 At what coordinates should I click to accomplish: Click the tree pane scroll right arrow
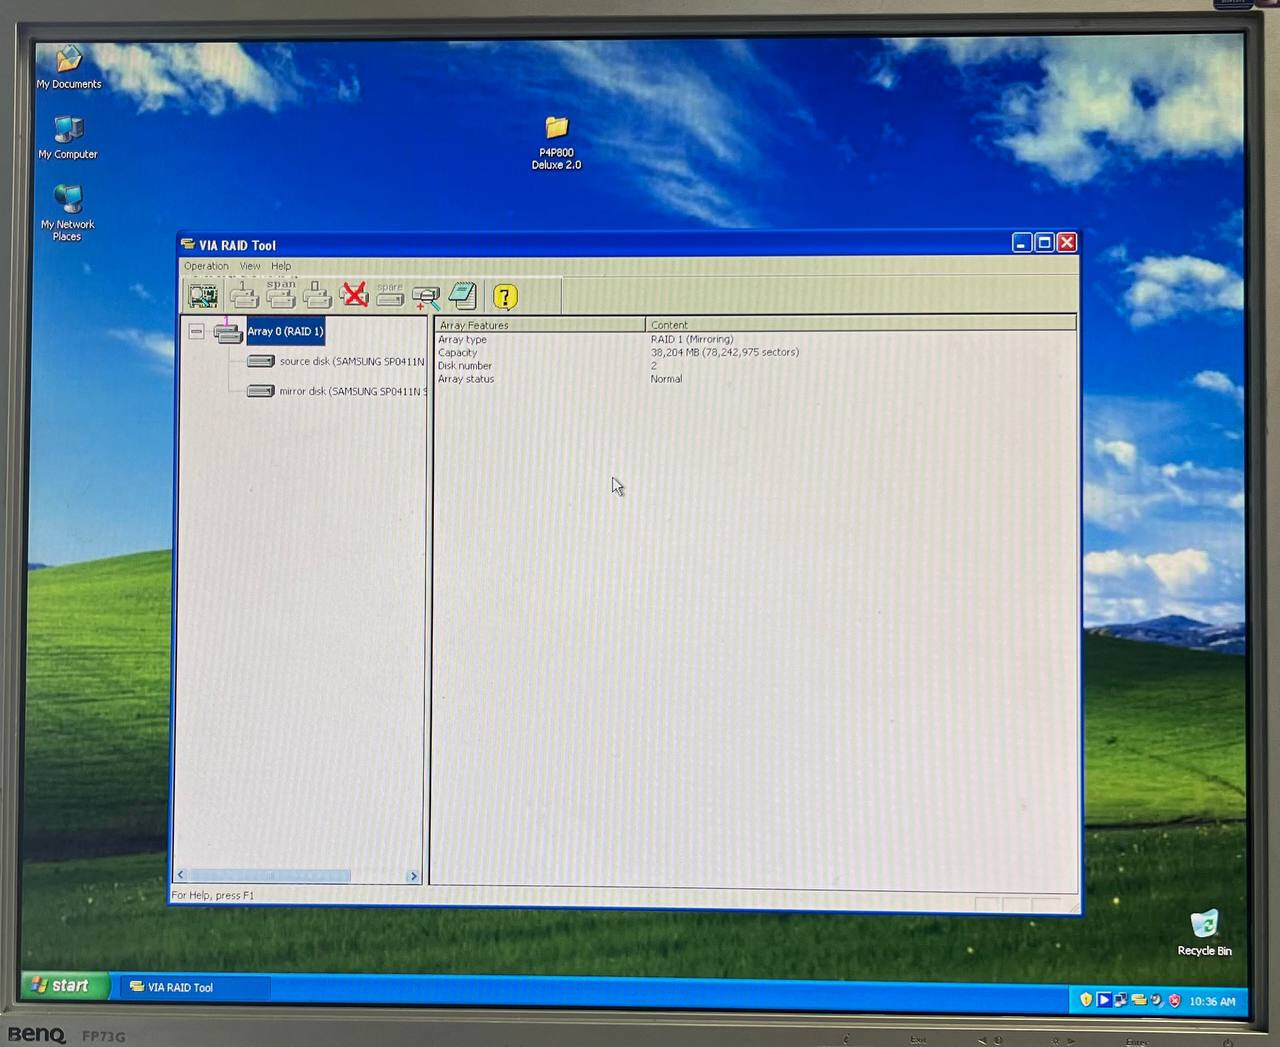[x=413, y=876]
